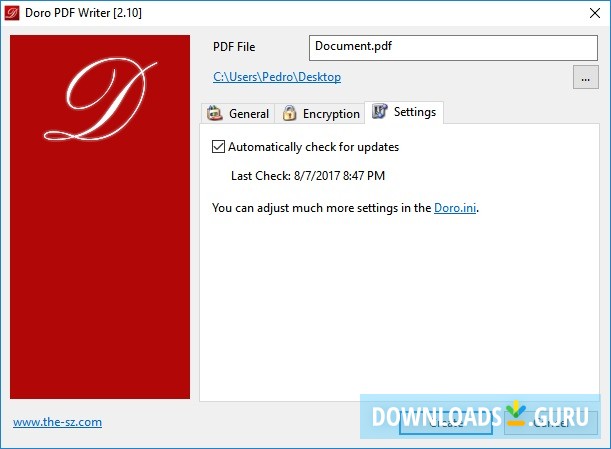Click the red Doro logo banner
Viewport: 611px width, 449px height.
(100, 217)
